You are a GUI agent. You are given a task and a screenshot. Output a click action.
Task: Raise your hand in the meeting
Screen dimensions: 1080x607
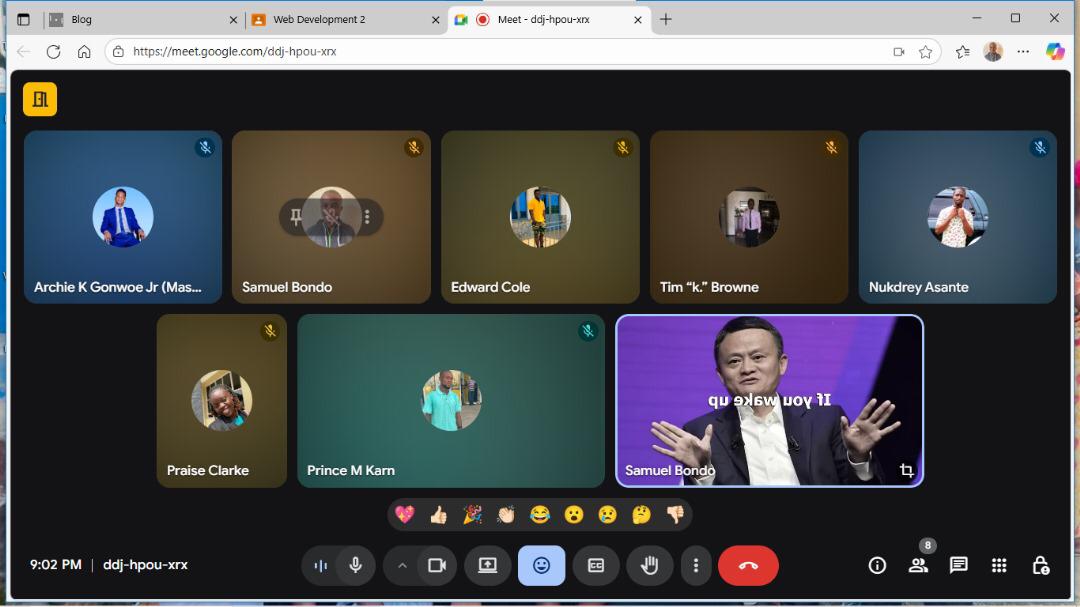pos(649,566)
